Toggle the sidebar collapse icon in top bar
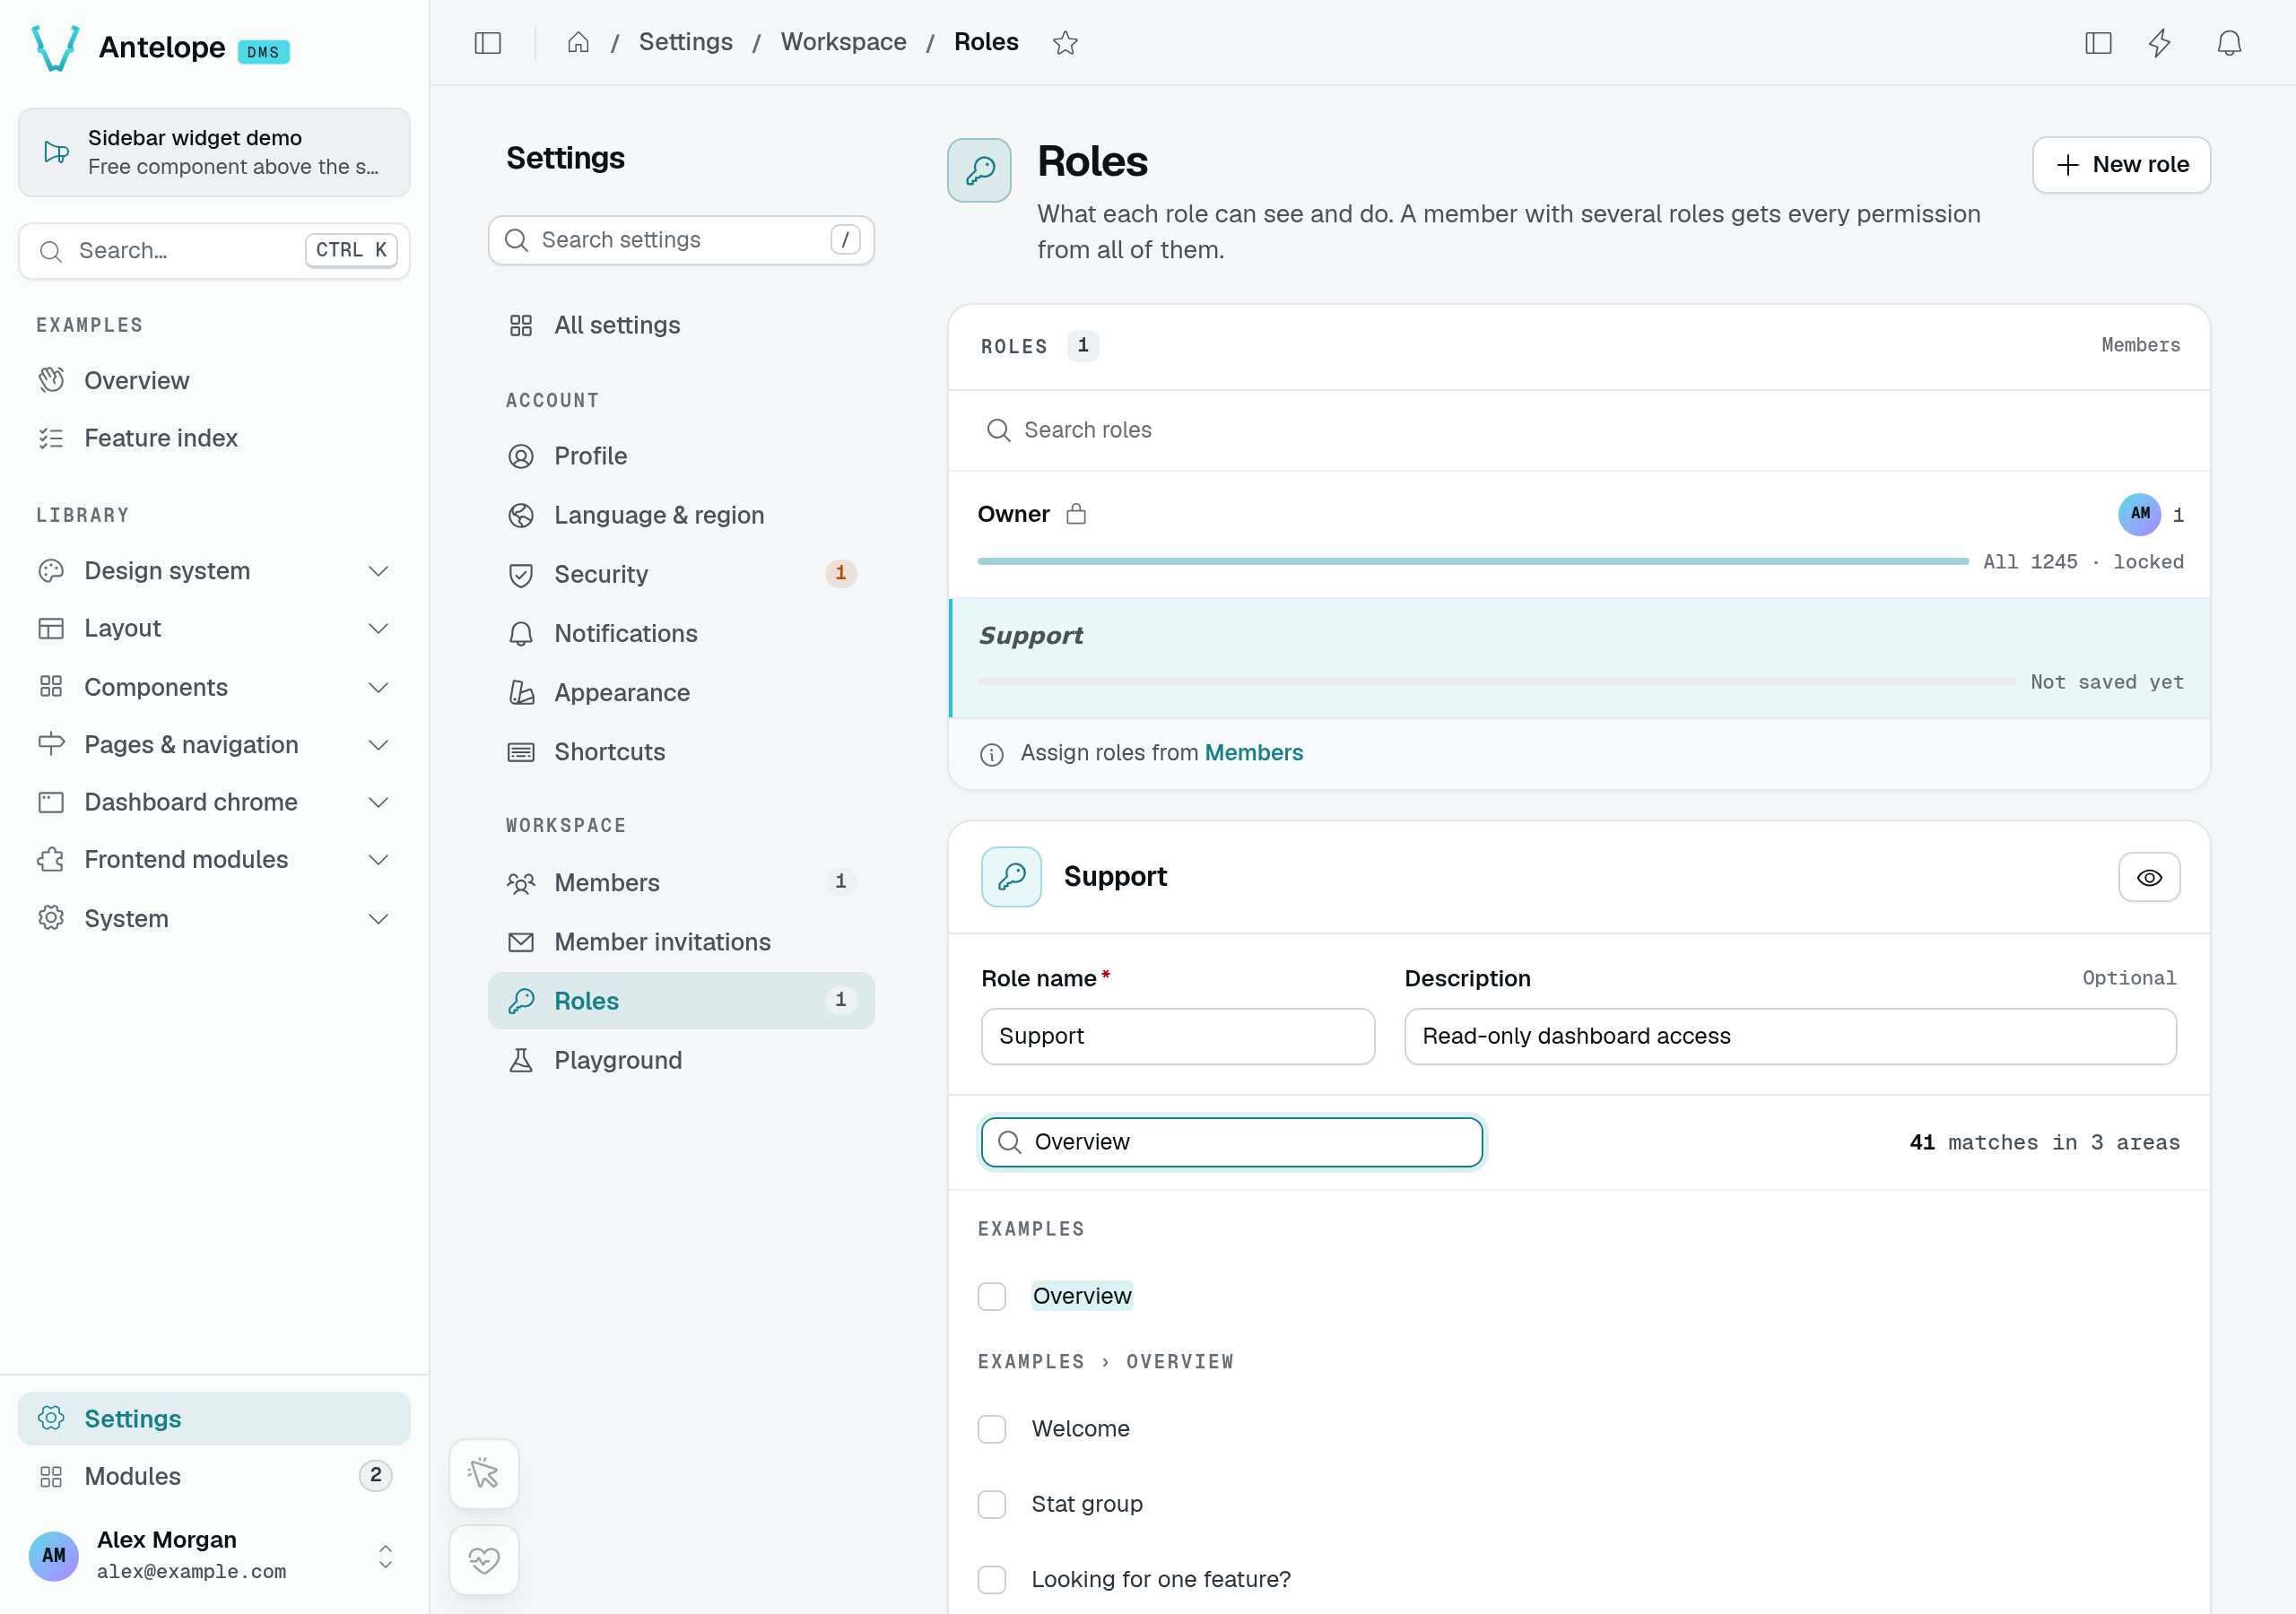This screenshot has width=2296, height=1614. (487, 42)
